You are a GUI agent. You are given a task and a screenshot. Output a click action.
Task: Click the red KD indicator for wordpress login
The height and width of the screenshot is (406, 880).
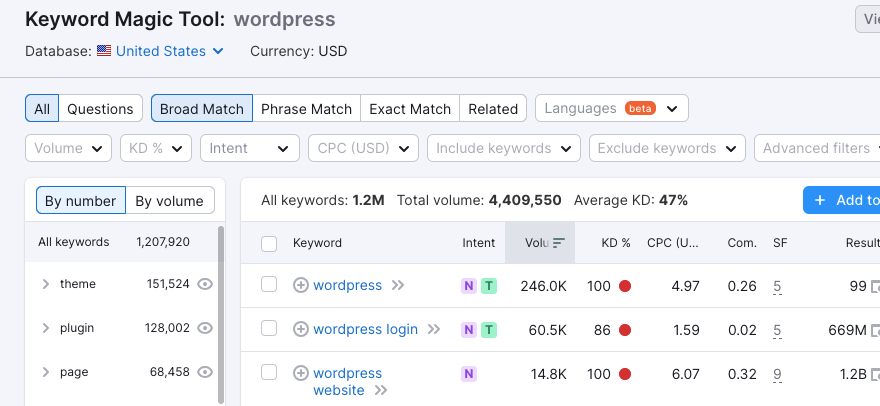coord(625,329)
